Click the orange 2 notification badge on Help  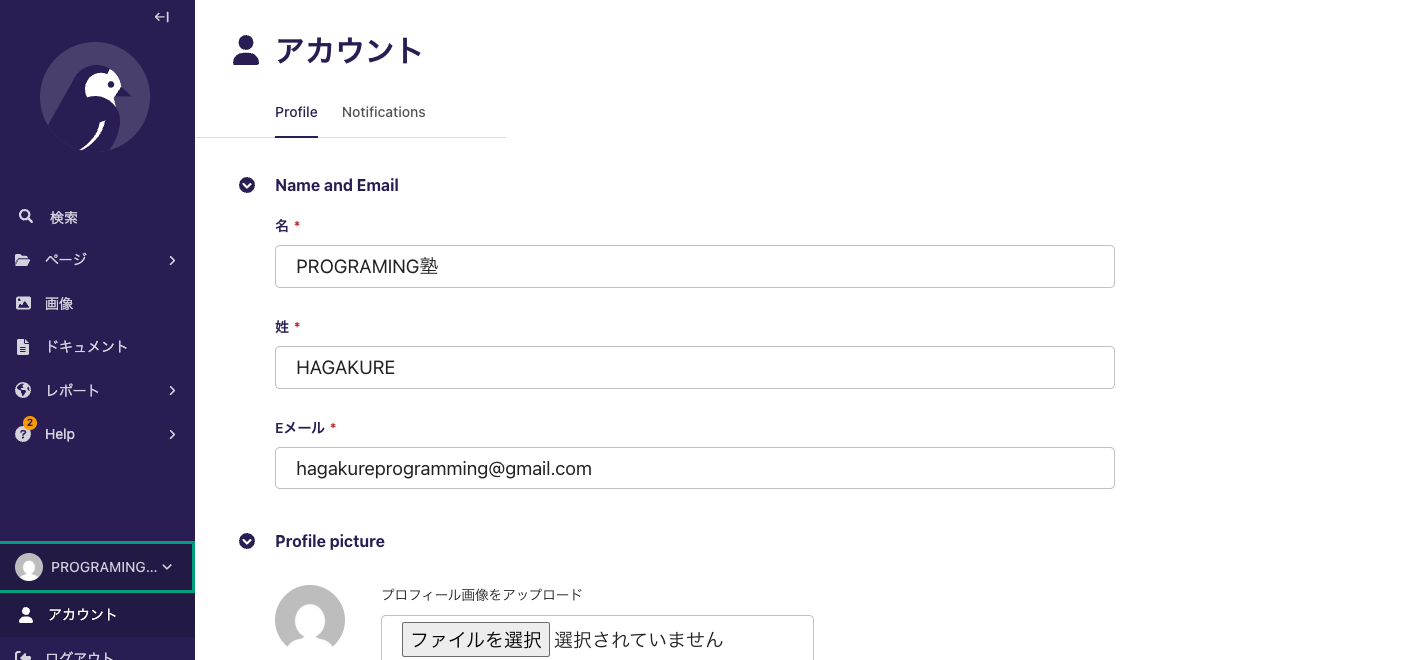(29, 423)
